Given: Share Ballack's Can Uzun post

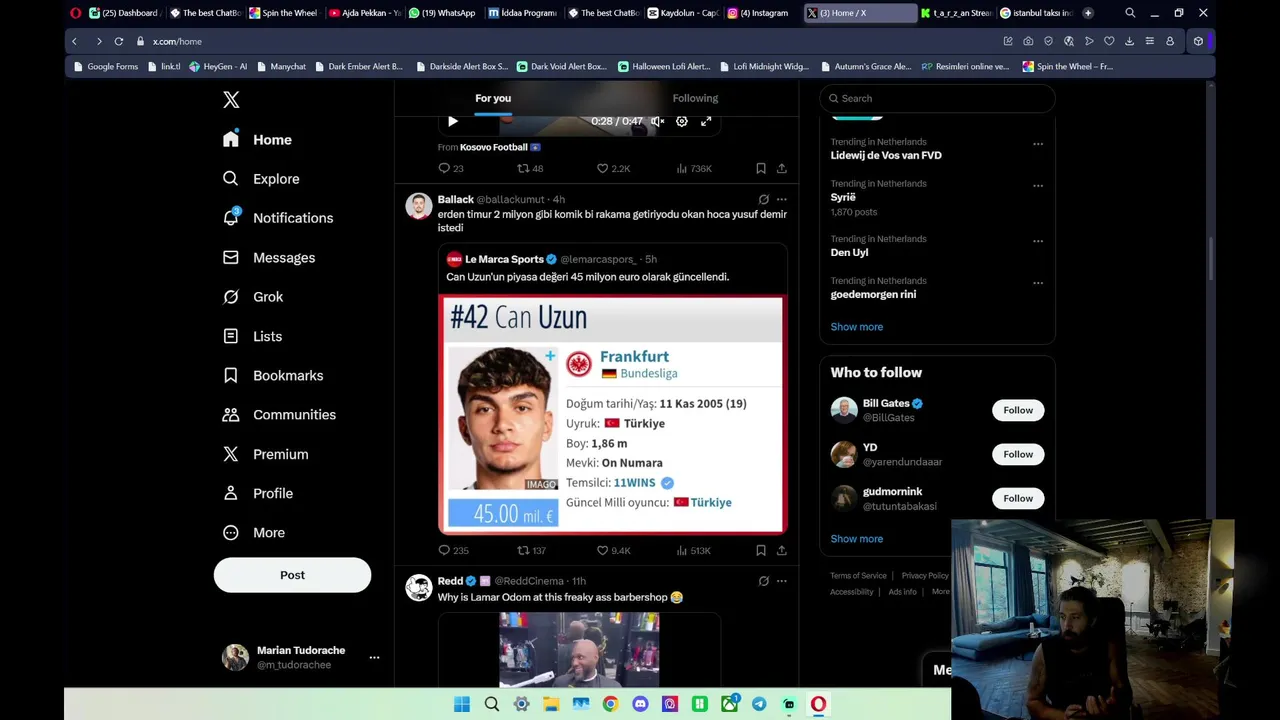Looking at the screenshot, I should click(x=781, y=550).
